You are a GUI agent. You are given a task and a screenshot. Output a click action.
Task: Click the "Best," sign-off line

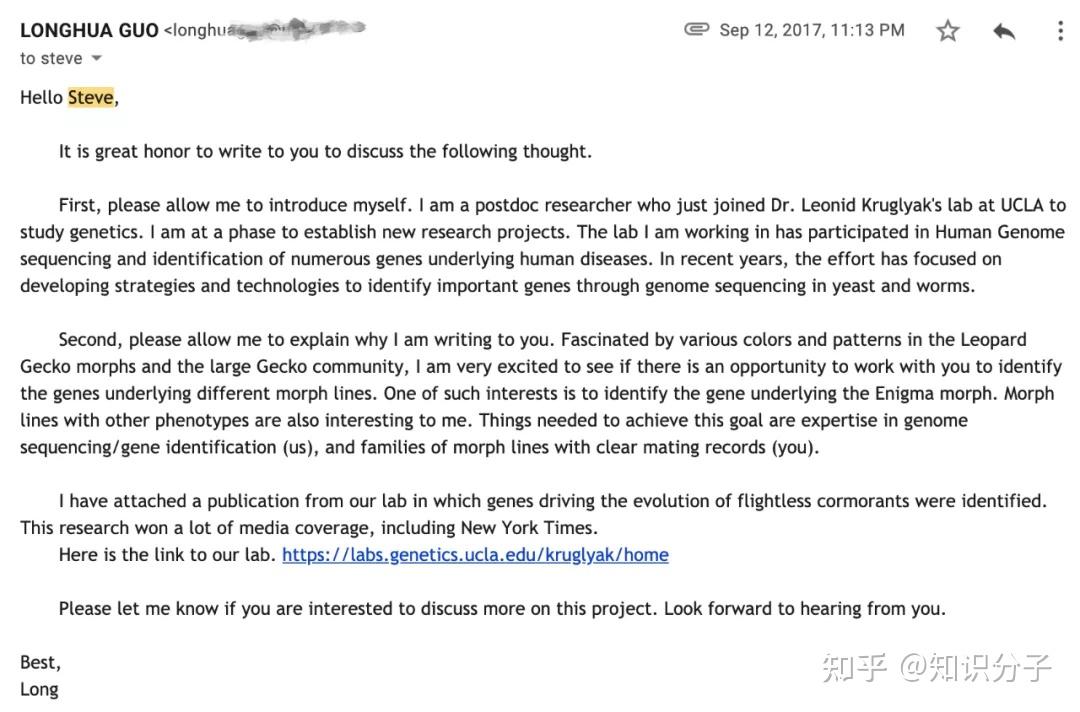coord(40,663)
